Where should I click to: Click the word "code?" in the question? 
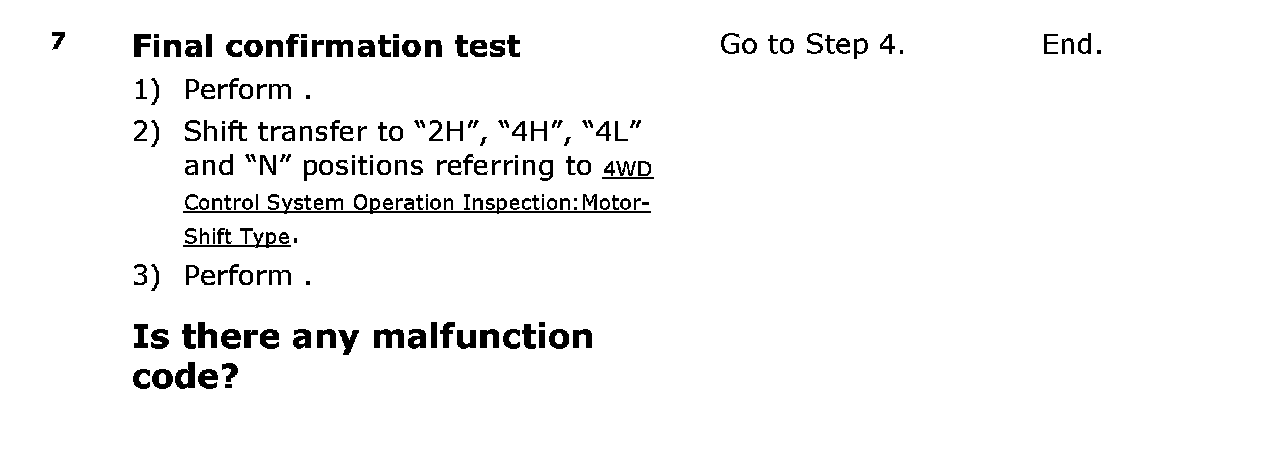(185, 377)
